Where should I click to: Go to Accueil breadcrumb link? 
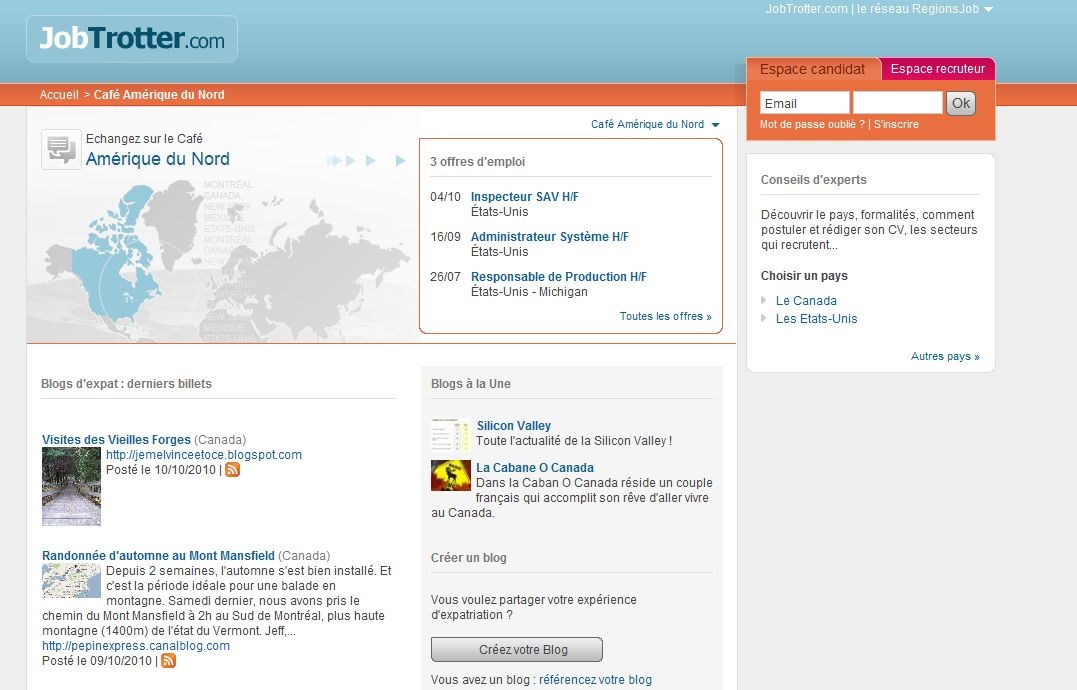[x=59, y=95]
